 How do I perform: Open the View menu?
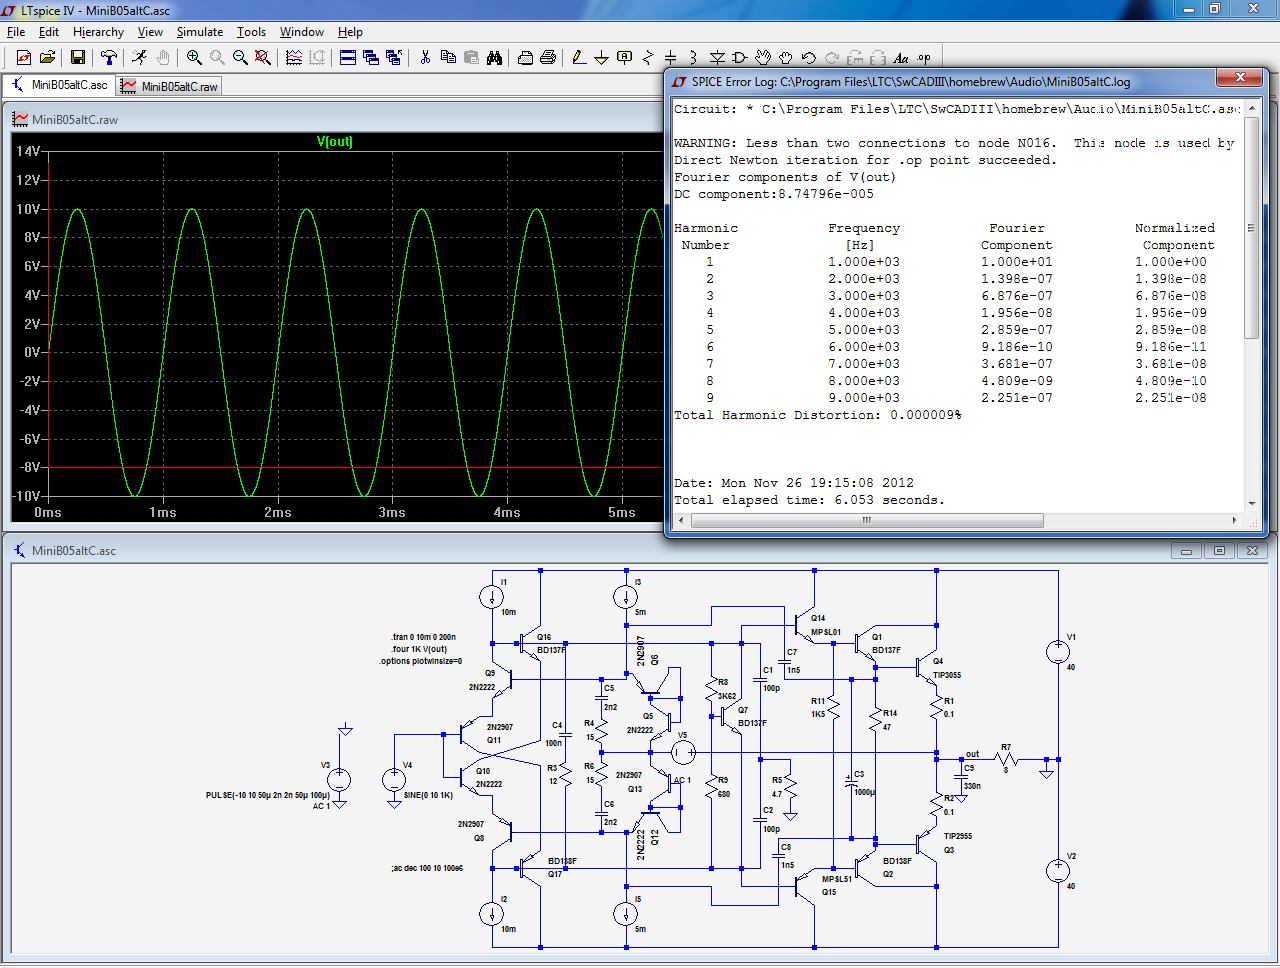[150, 32]
